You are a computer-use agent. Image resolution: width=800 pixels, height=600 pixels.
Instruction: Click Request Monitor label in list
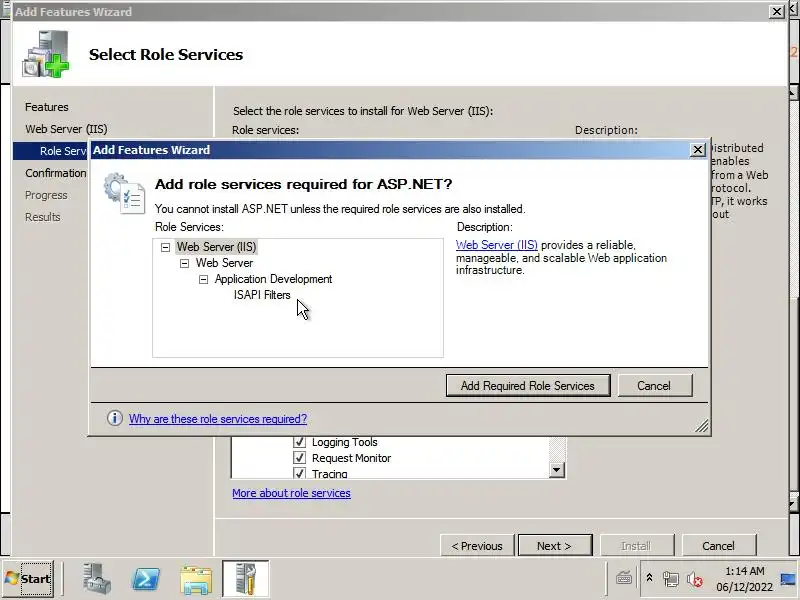pos(351,458)
